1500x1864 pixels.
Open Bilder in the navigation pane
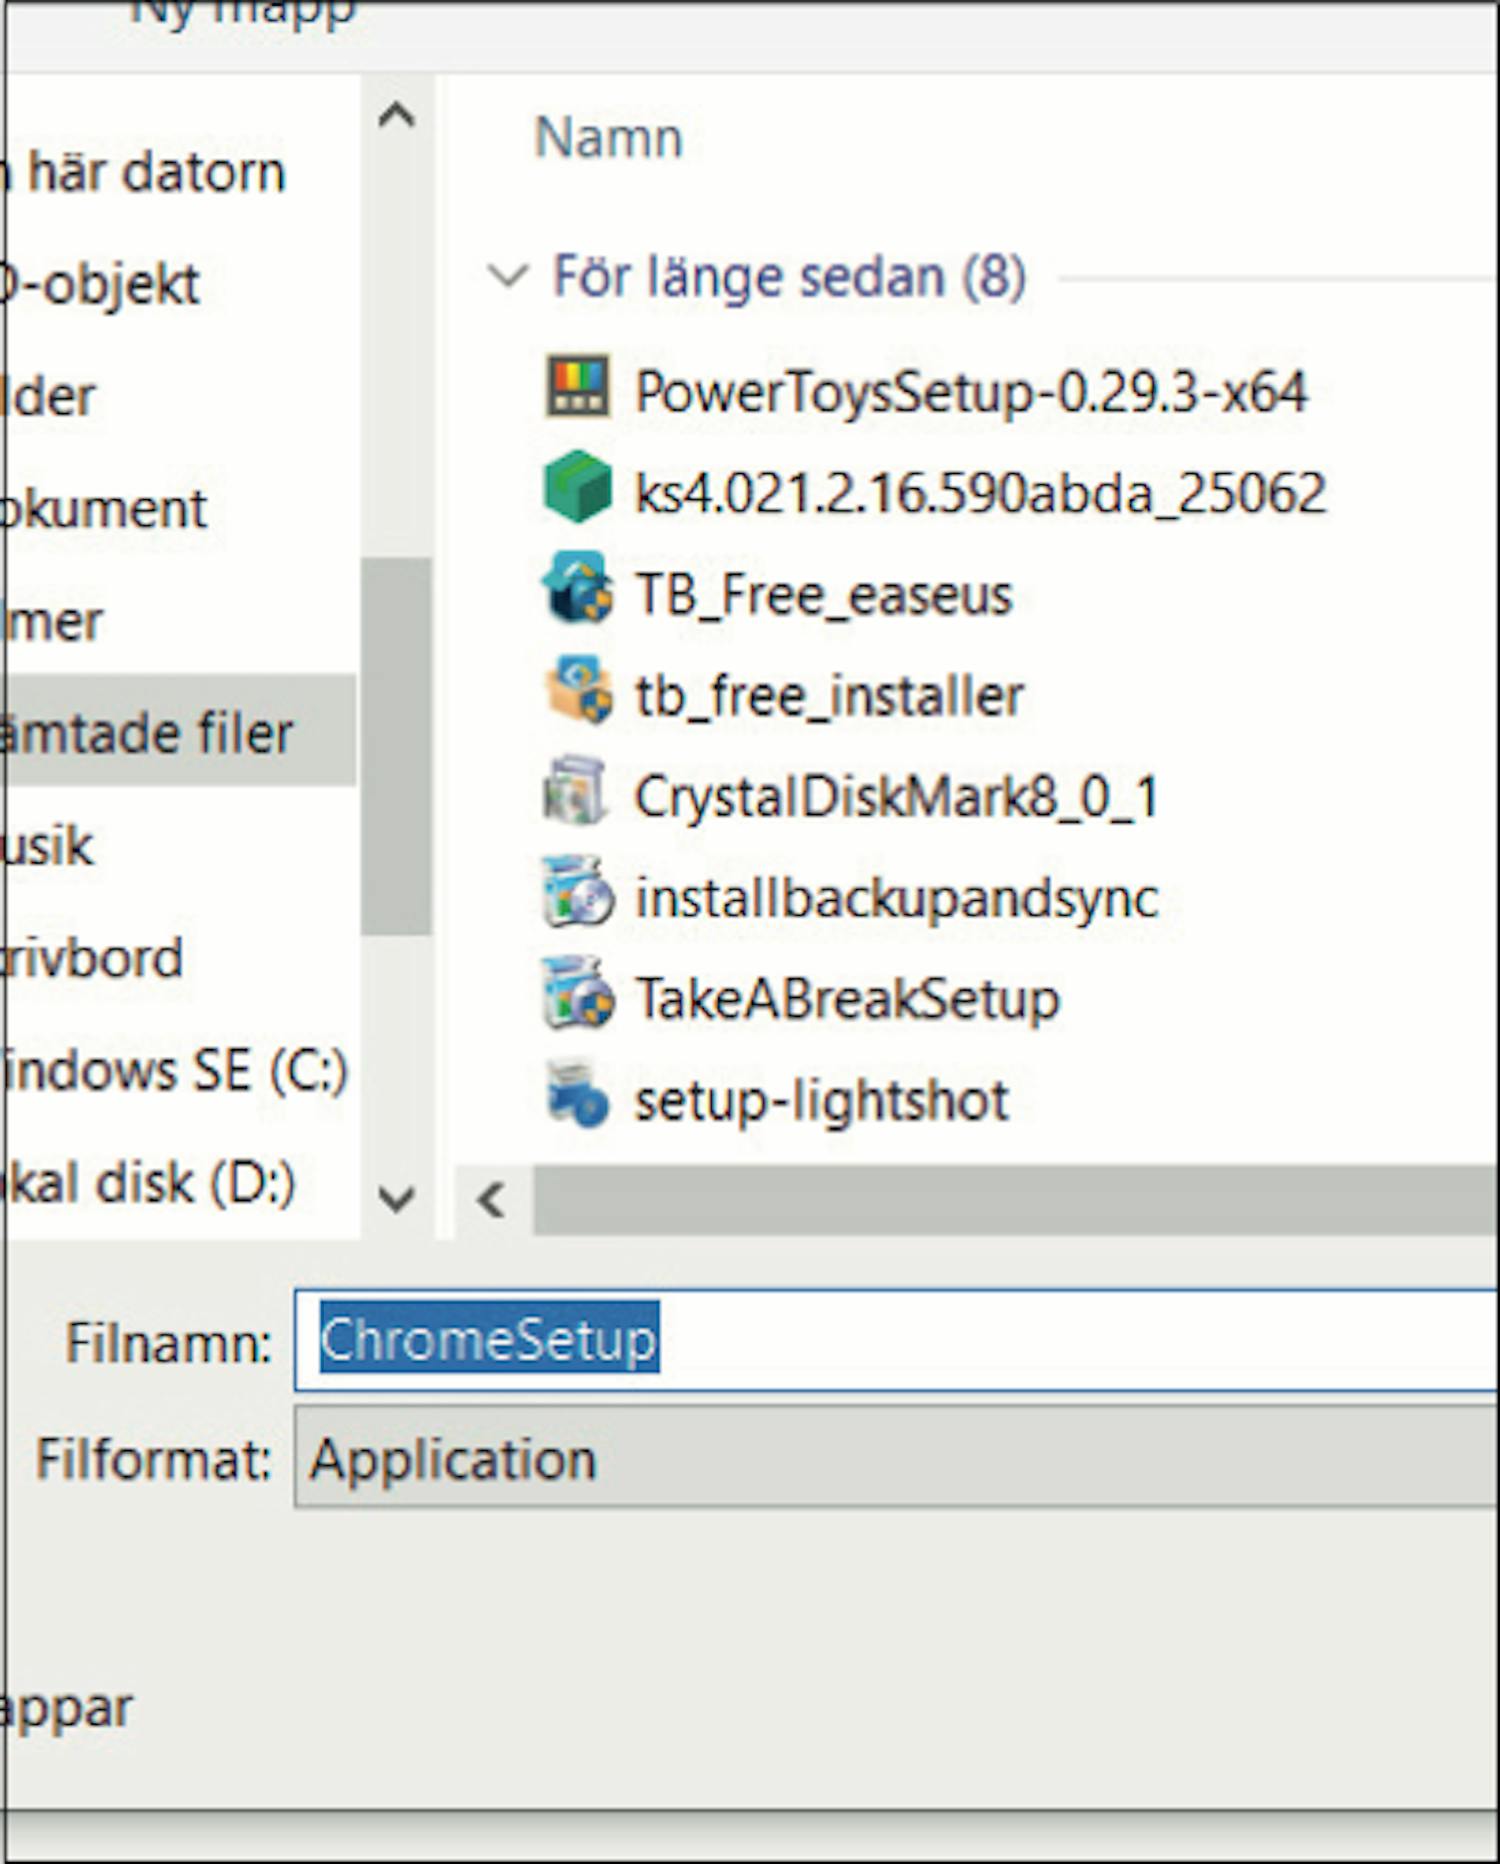pyautogui.click(x=49, y=396)
